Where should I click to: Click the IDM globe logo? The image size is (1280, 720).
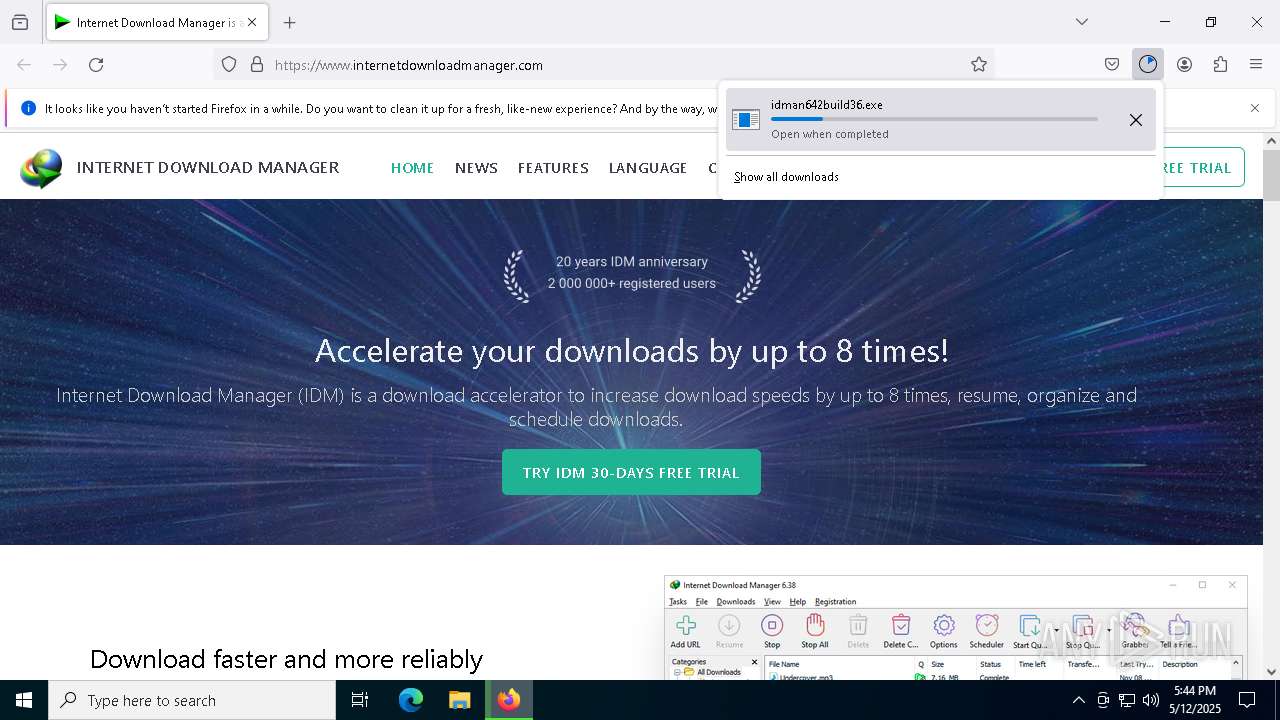click(41, 168)
